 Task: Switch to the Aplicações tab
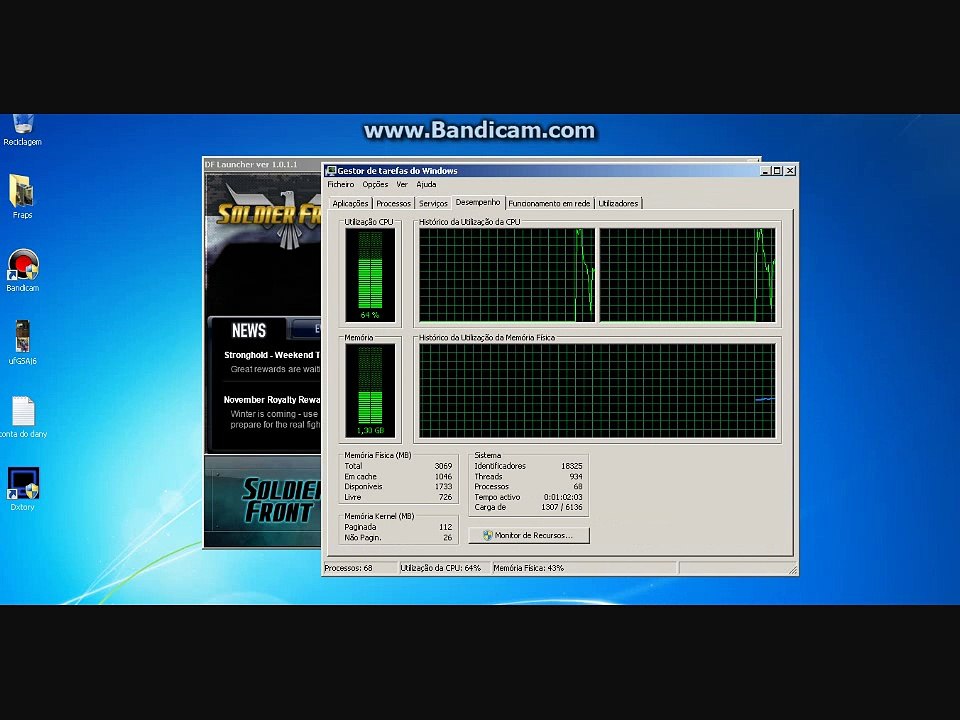350,203
